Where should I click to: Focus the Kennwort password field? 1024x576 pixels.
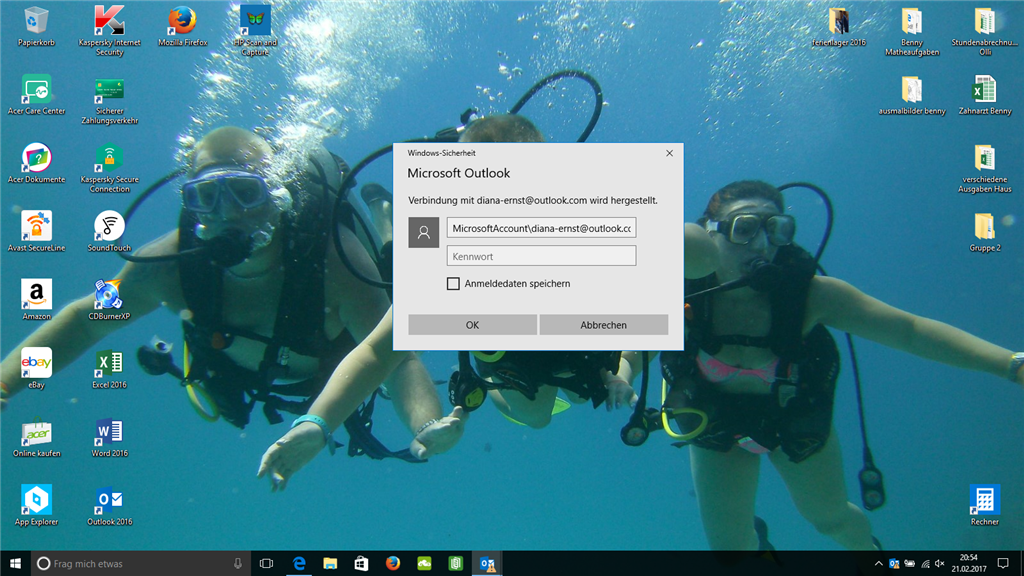541,256
